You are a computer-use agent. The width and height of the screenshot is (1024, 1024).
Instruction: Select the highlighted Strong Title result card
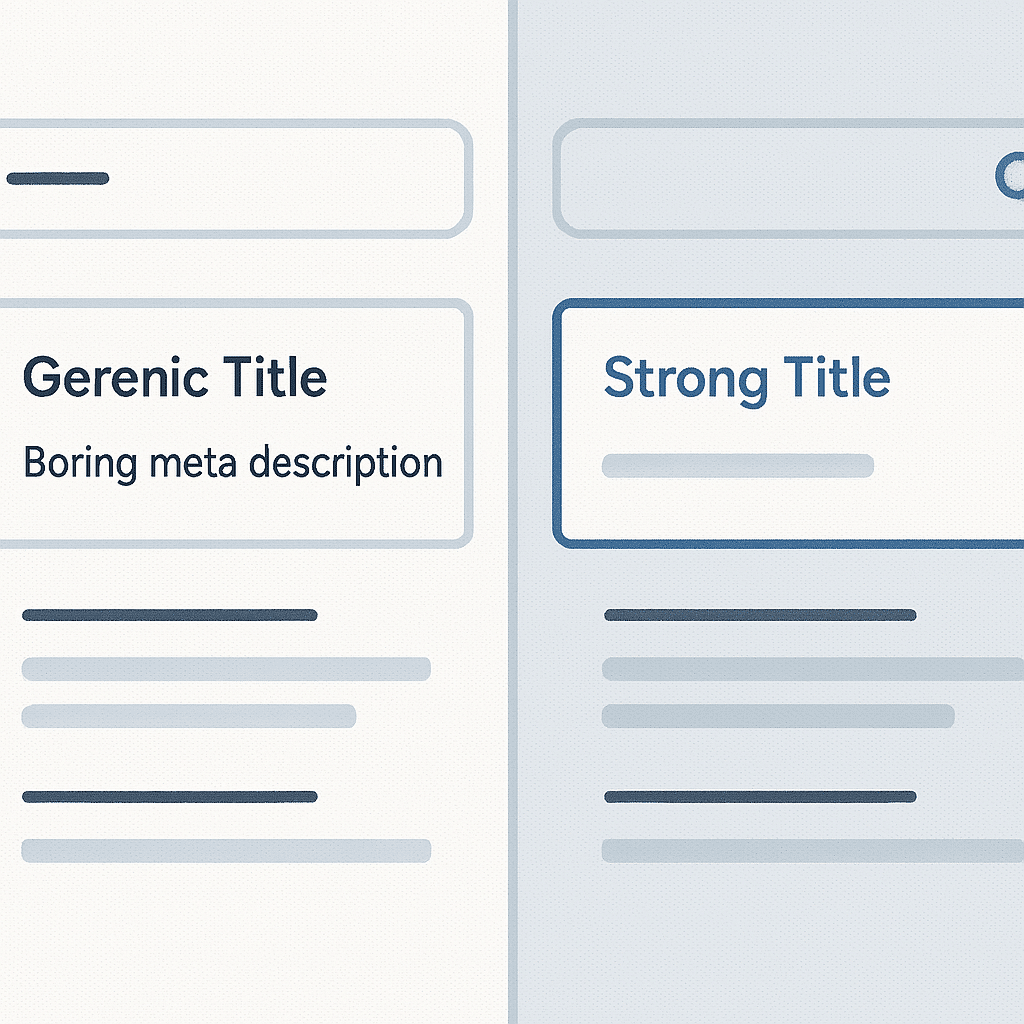(788, 423)
